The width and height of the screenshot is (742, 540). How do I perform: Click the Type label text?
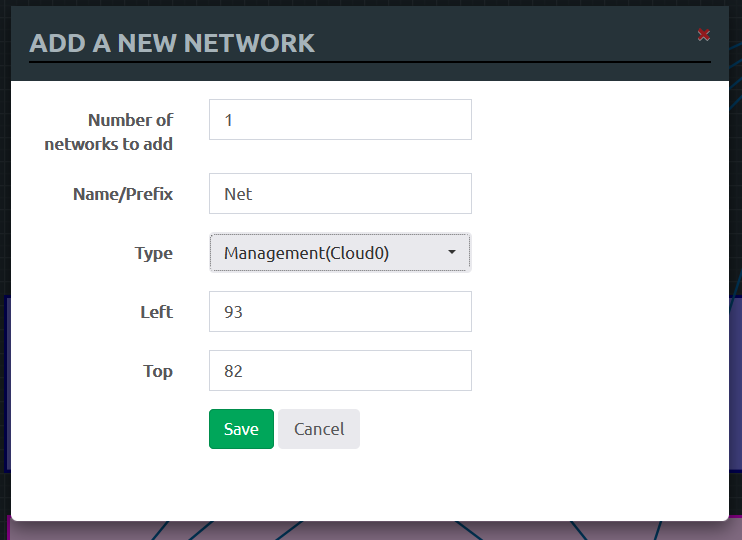pos(154,253)
